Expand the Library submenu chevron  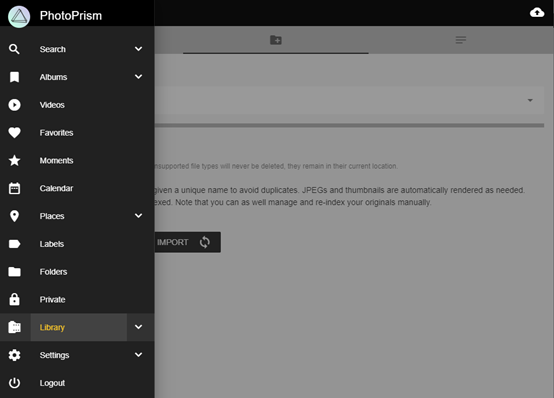138,327
